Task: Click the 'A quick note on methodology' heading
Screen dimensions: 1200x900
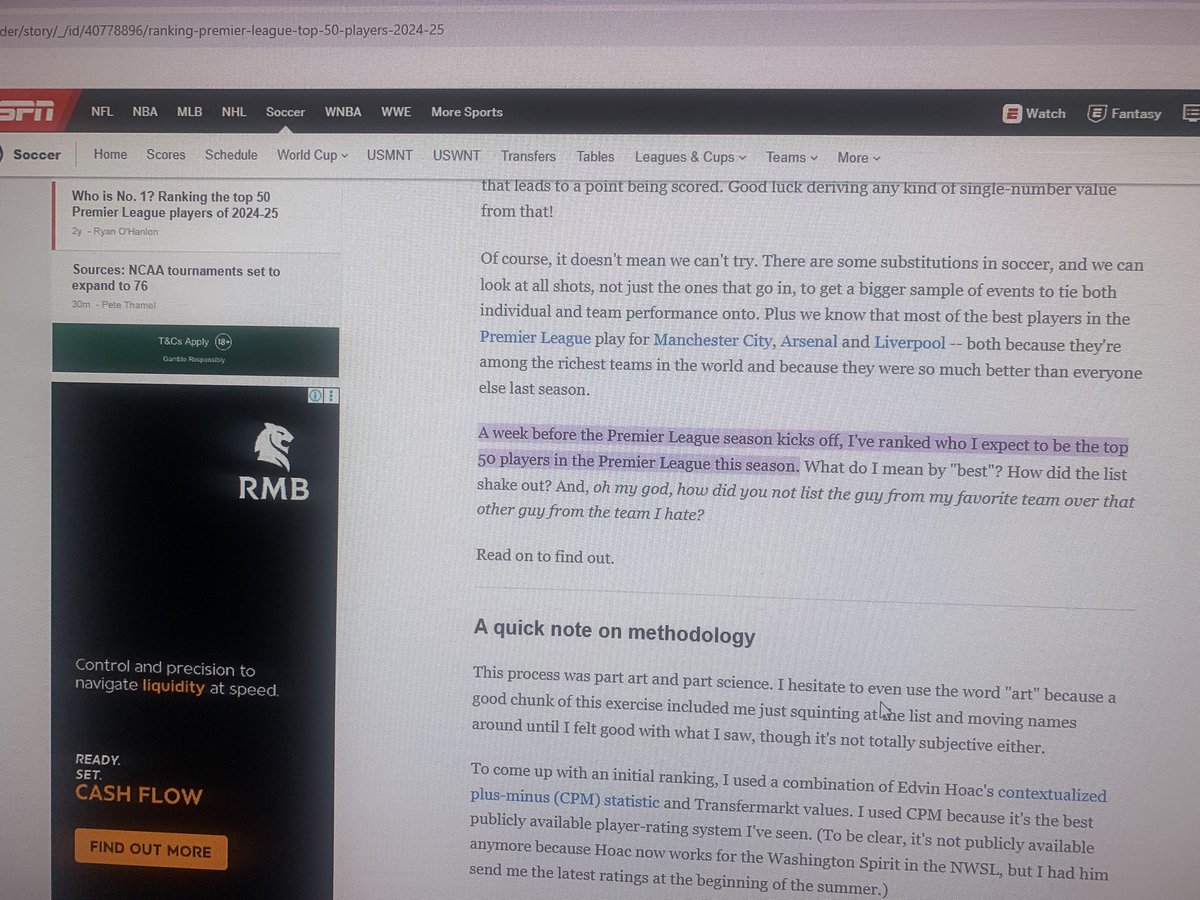Action: 614,633
